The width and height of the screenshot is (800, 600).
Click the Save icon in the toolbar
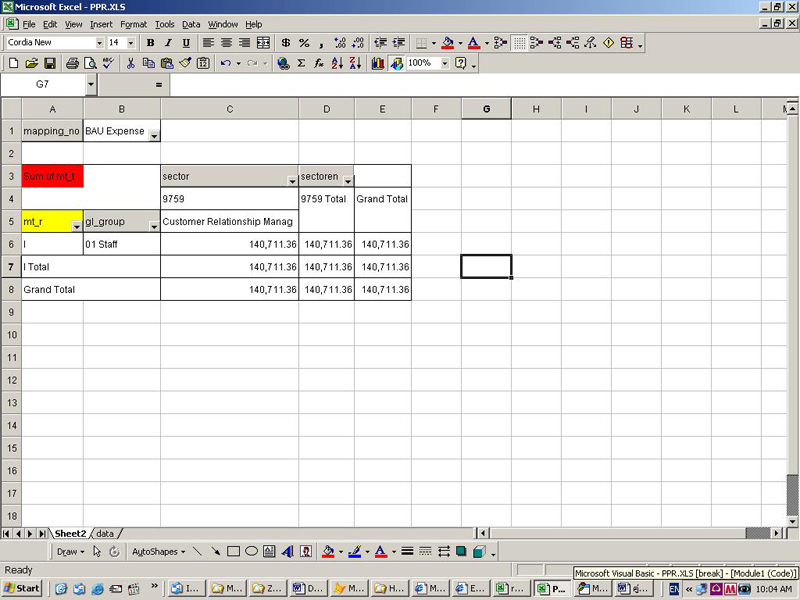tap(49, 63)
